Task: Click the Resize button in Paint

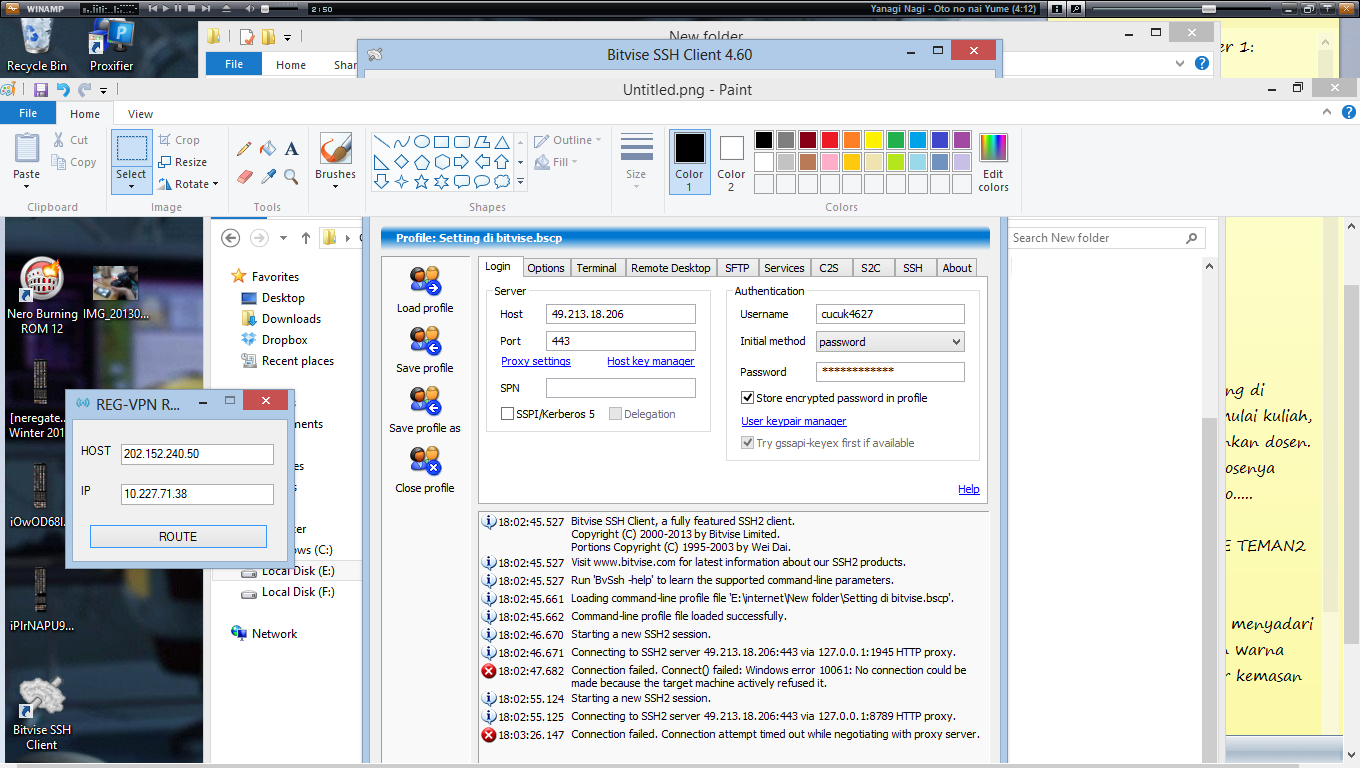Action: (x=183, y=162)
